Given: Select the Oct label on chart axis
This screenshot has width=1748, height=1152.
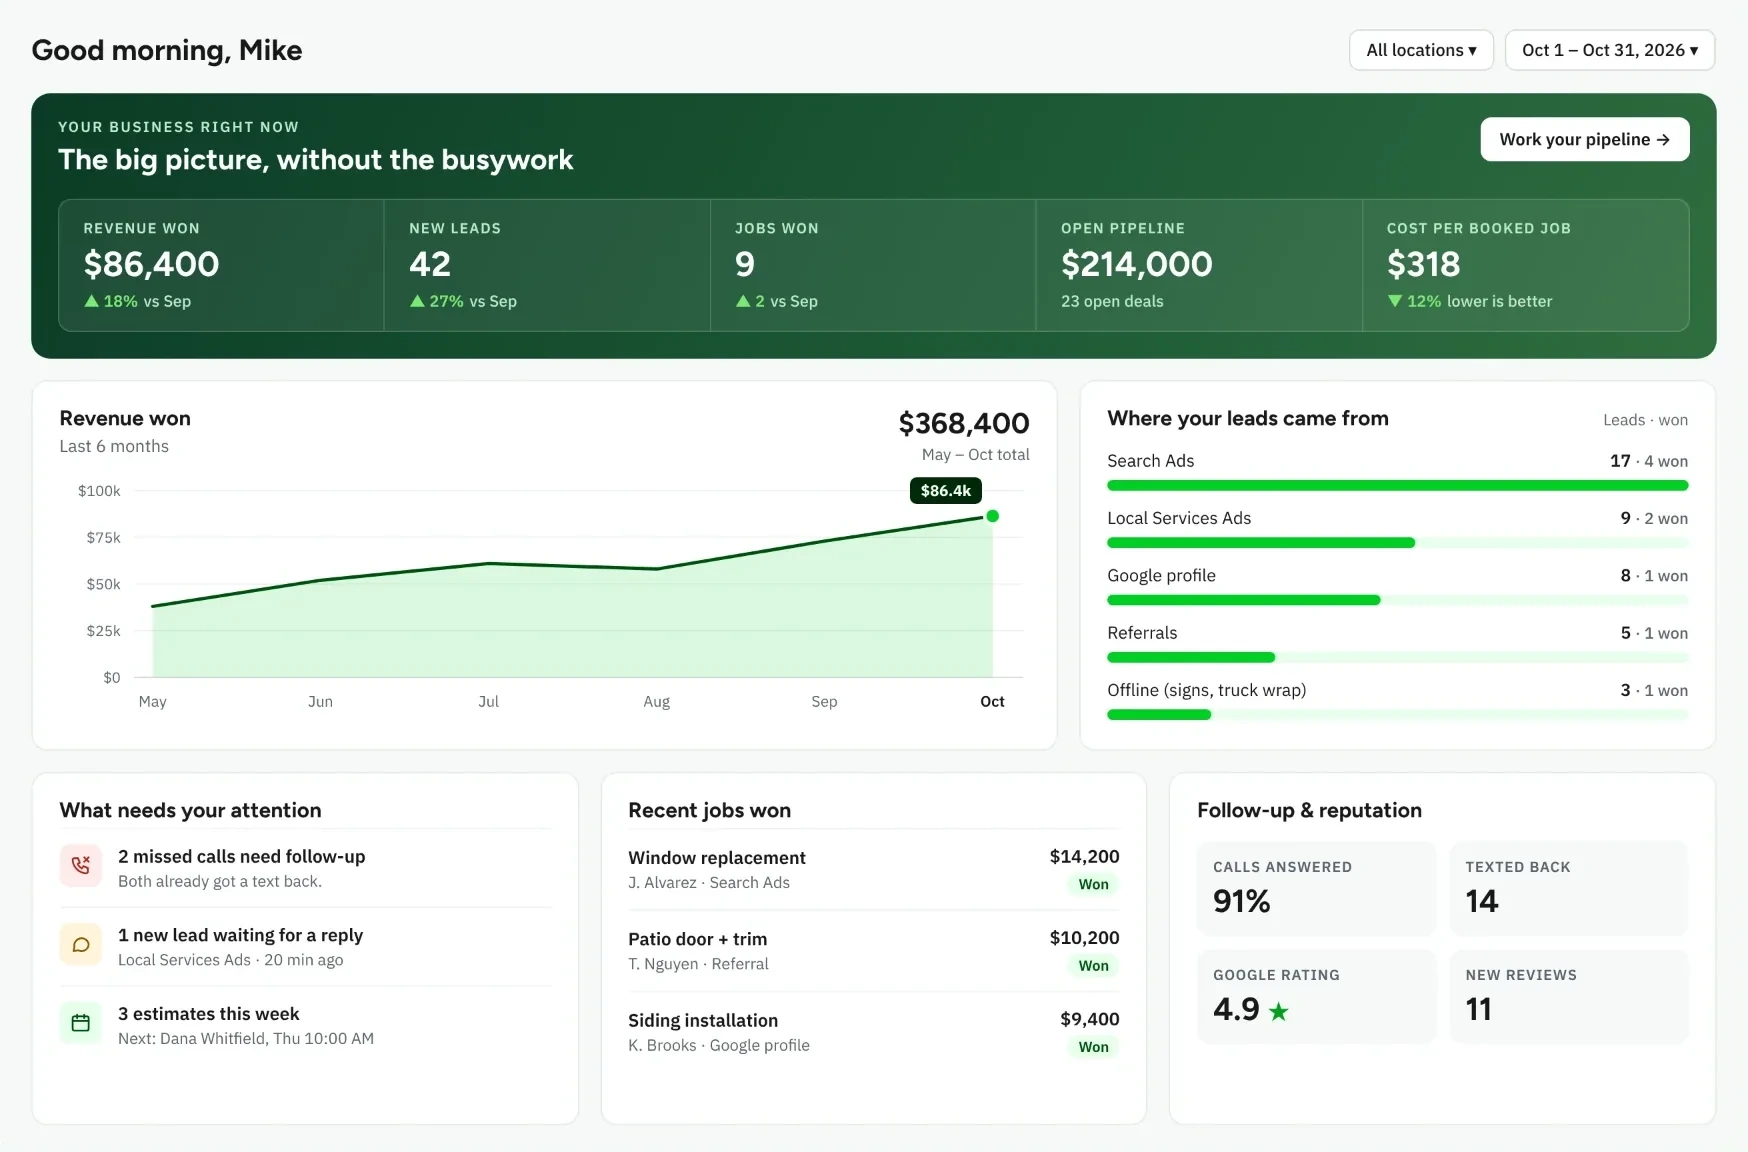Looking at the screenshot, I should coord(992,702).
